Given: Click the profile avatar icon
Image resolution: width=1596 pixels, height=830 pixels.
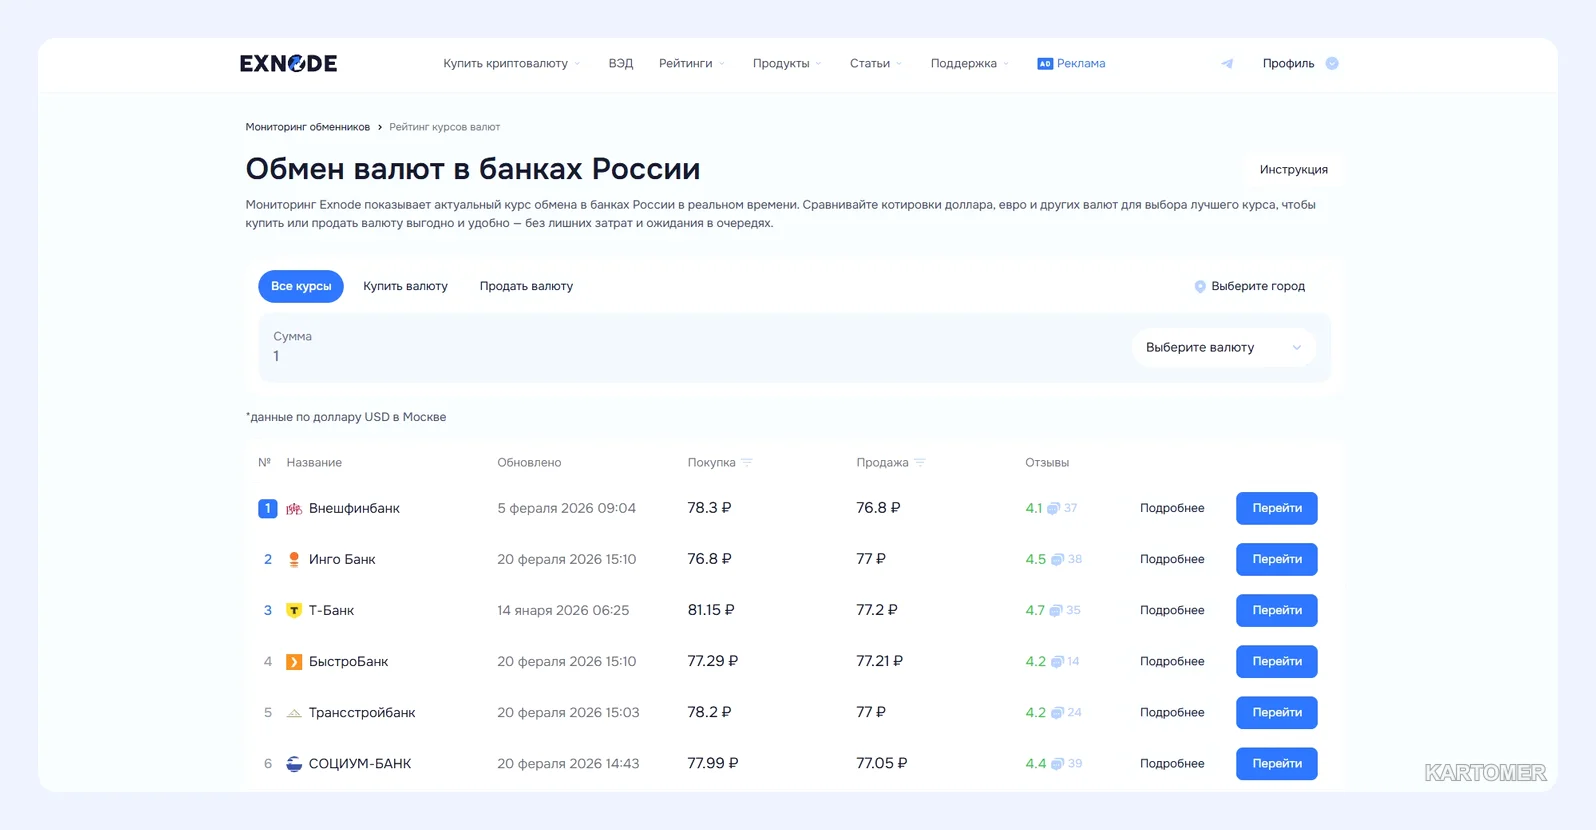Looking at the screenshot, I should [x=1332, y=63].
